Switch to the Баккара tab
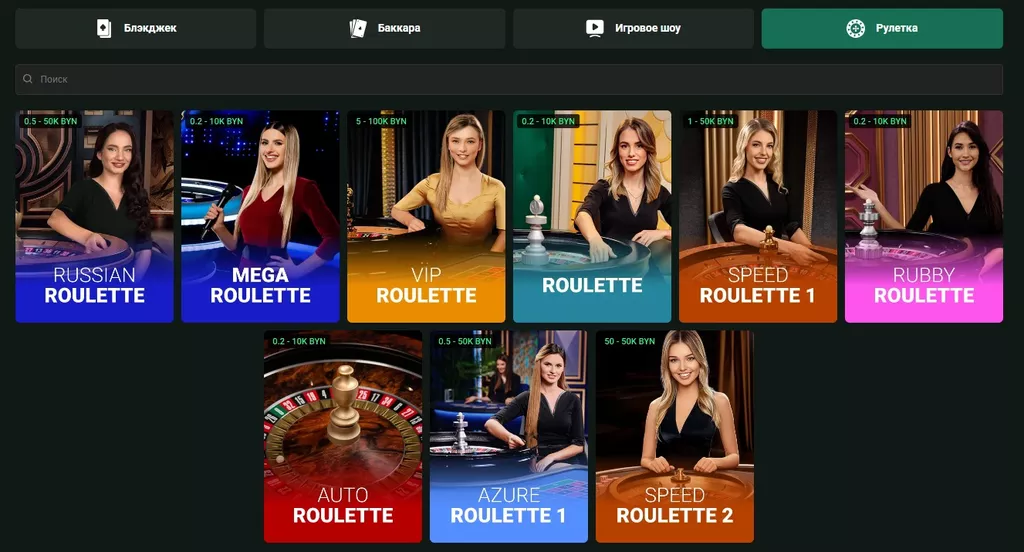This screenshot has height=552, width=1024. click(385, 28)
